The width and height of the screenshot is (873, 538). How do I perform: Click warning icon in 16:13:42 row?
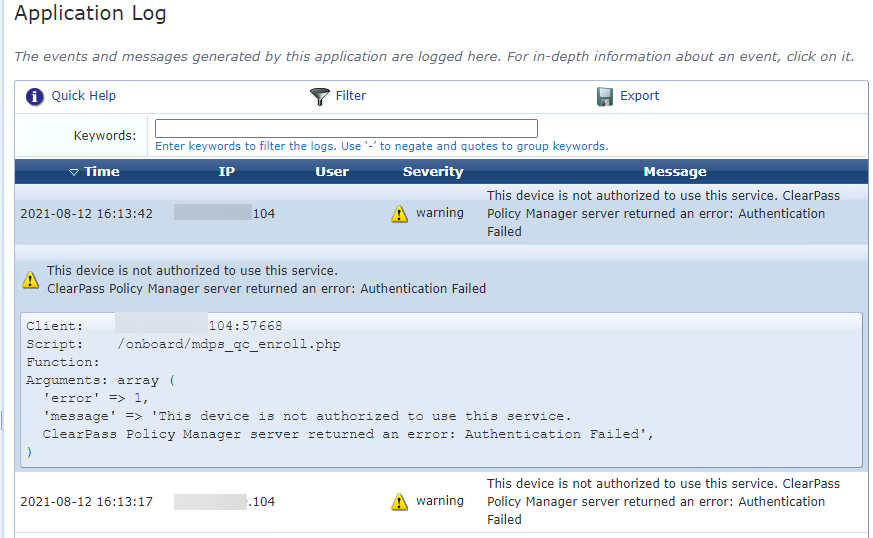(400, 214)
